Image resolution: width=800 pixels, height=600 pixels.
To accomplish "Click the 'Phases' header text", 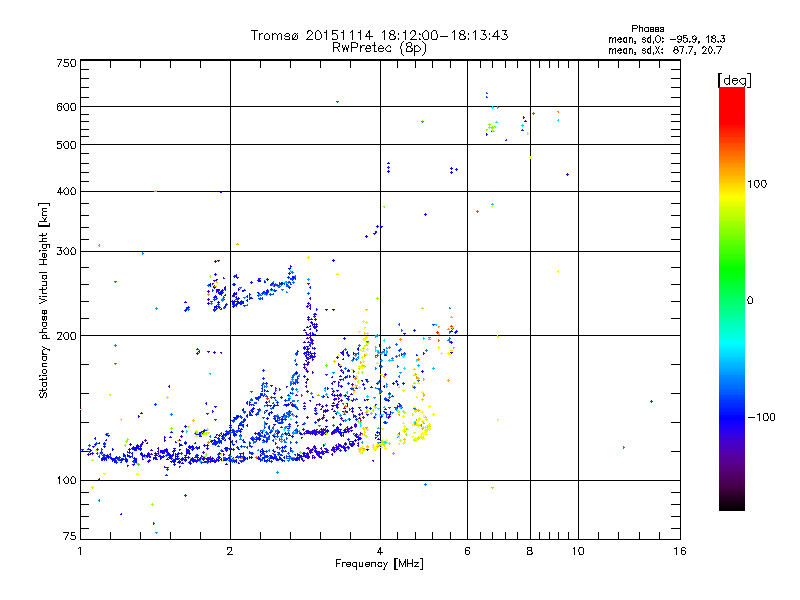I will click(x=647, y=29).
